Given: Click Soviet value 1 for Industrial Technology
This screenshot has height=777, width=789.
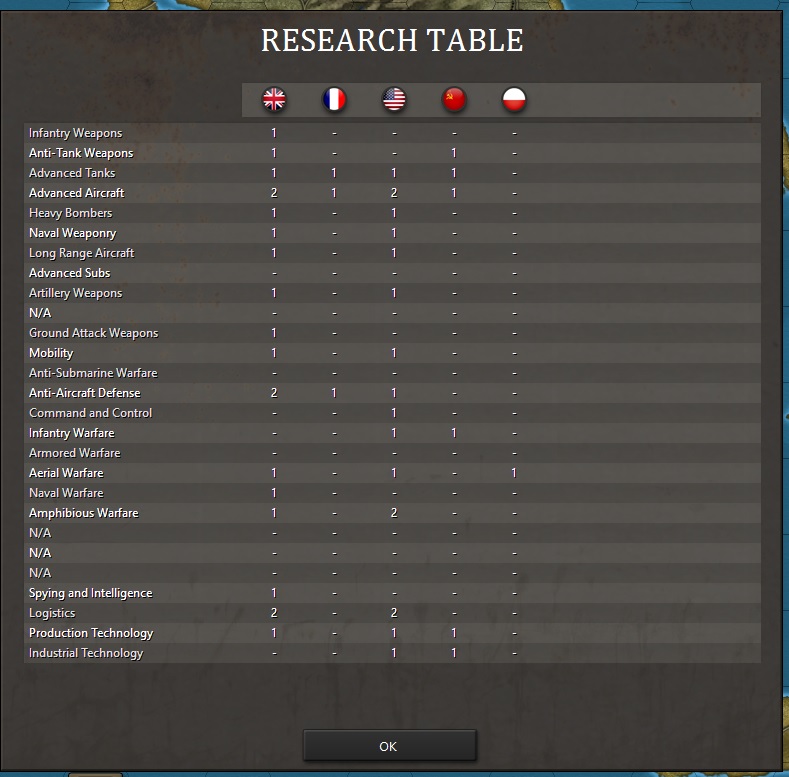Looking at the screenshot, I should pos(454,653).
